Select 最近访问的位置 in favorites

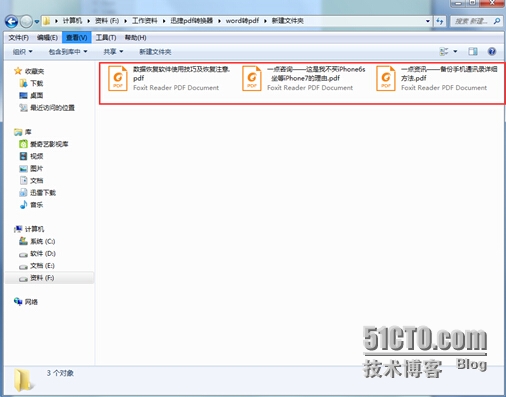click(52, 108)
